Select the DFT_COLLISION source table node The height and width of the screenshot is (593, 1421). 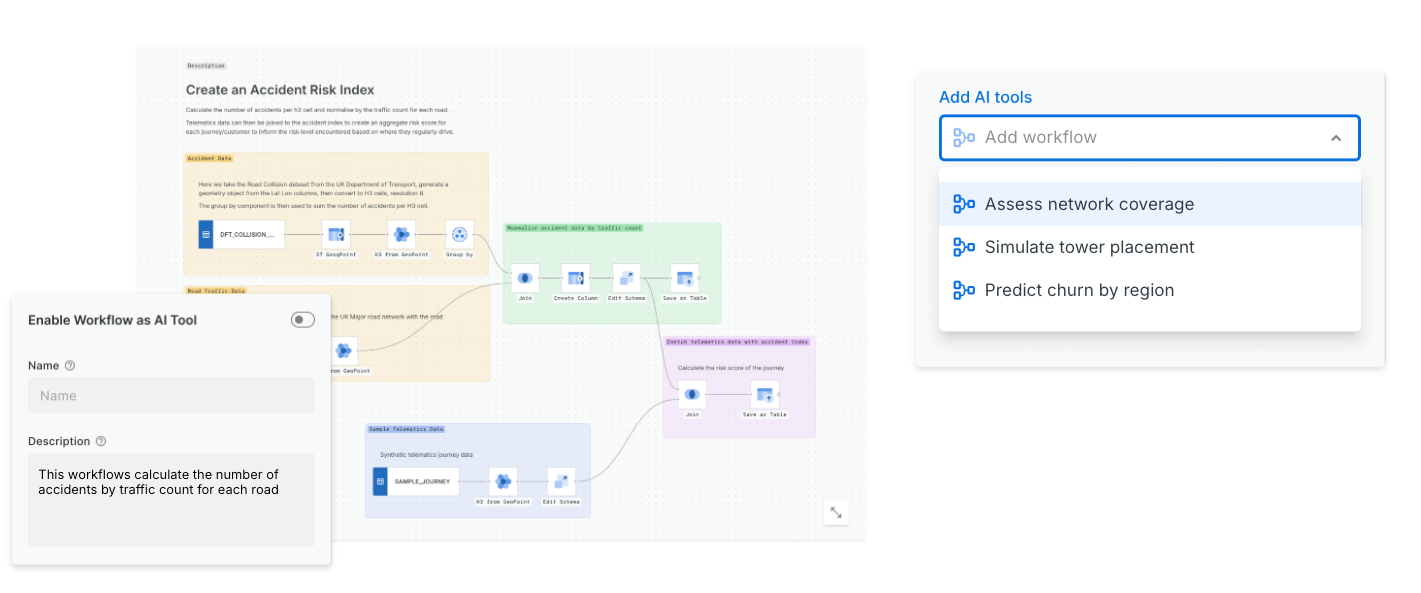(241, 235)
